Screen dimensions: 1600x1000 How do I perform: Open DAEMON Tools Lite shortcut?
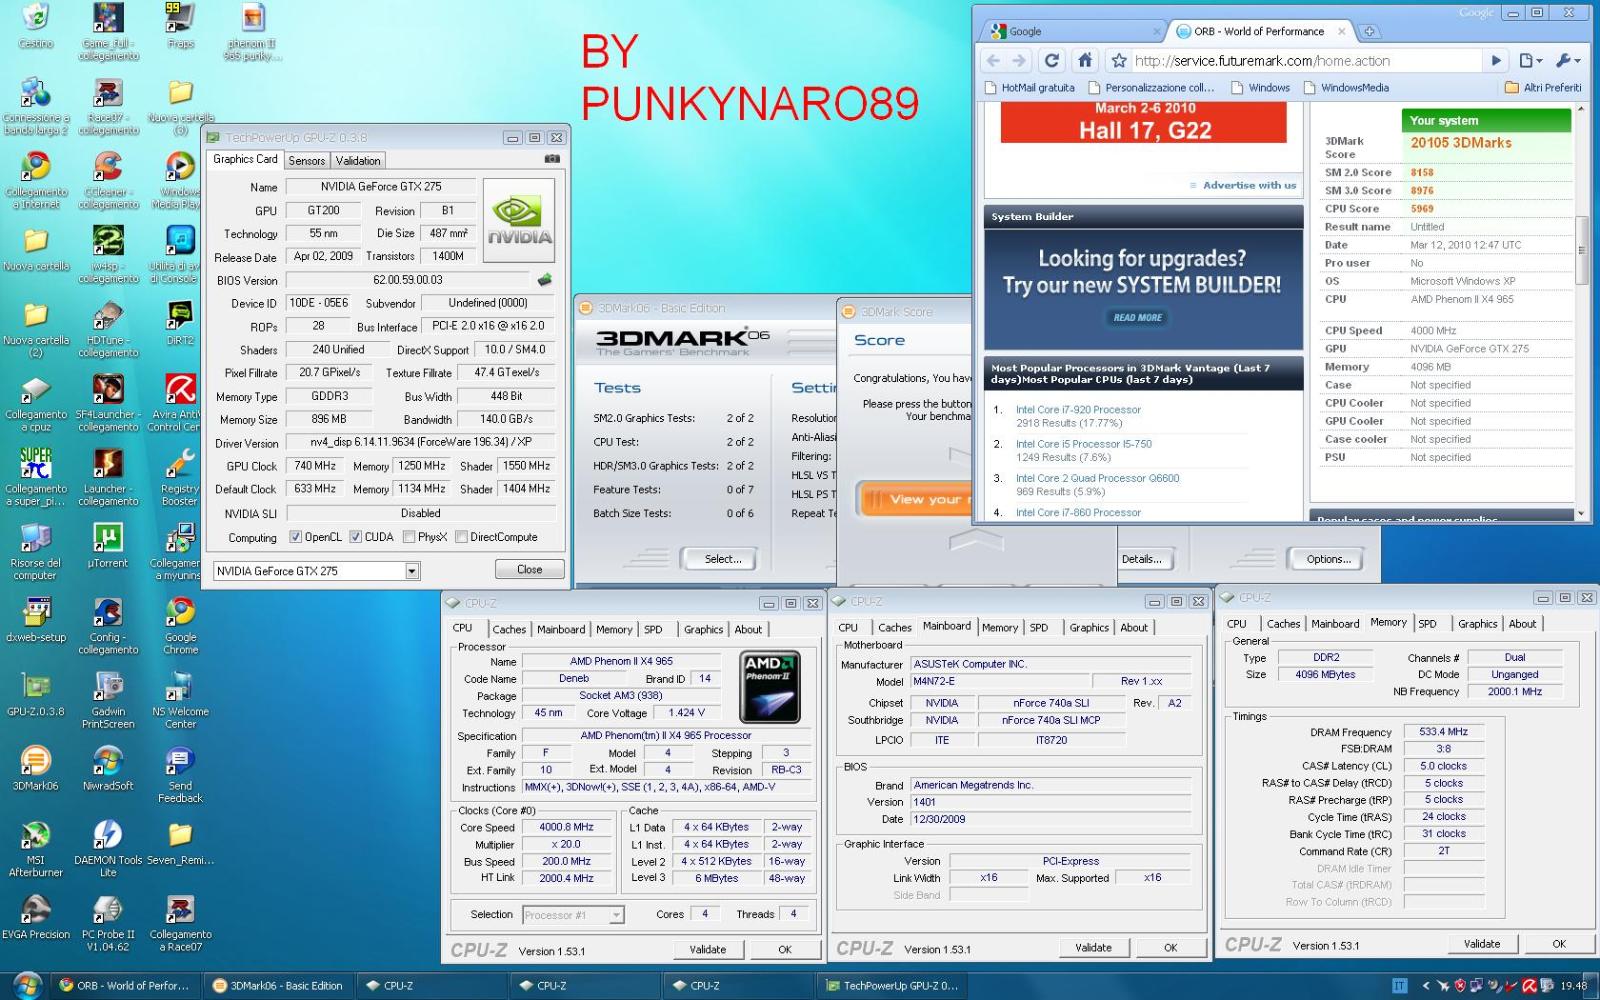(x=108, y=847)
